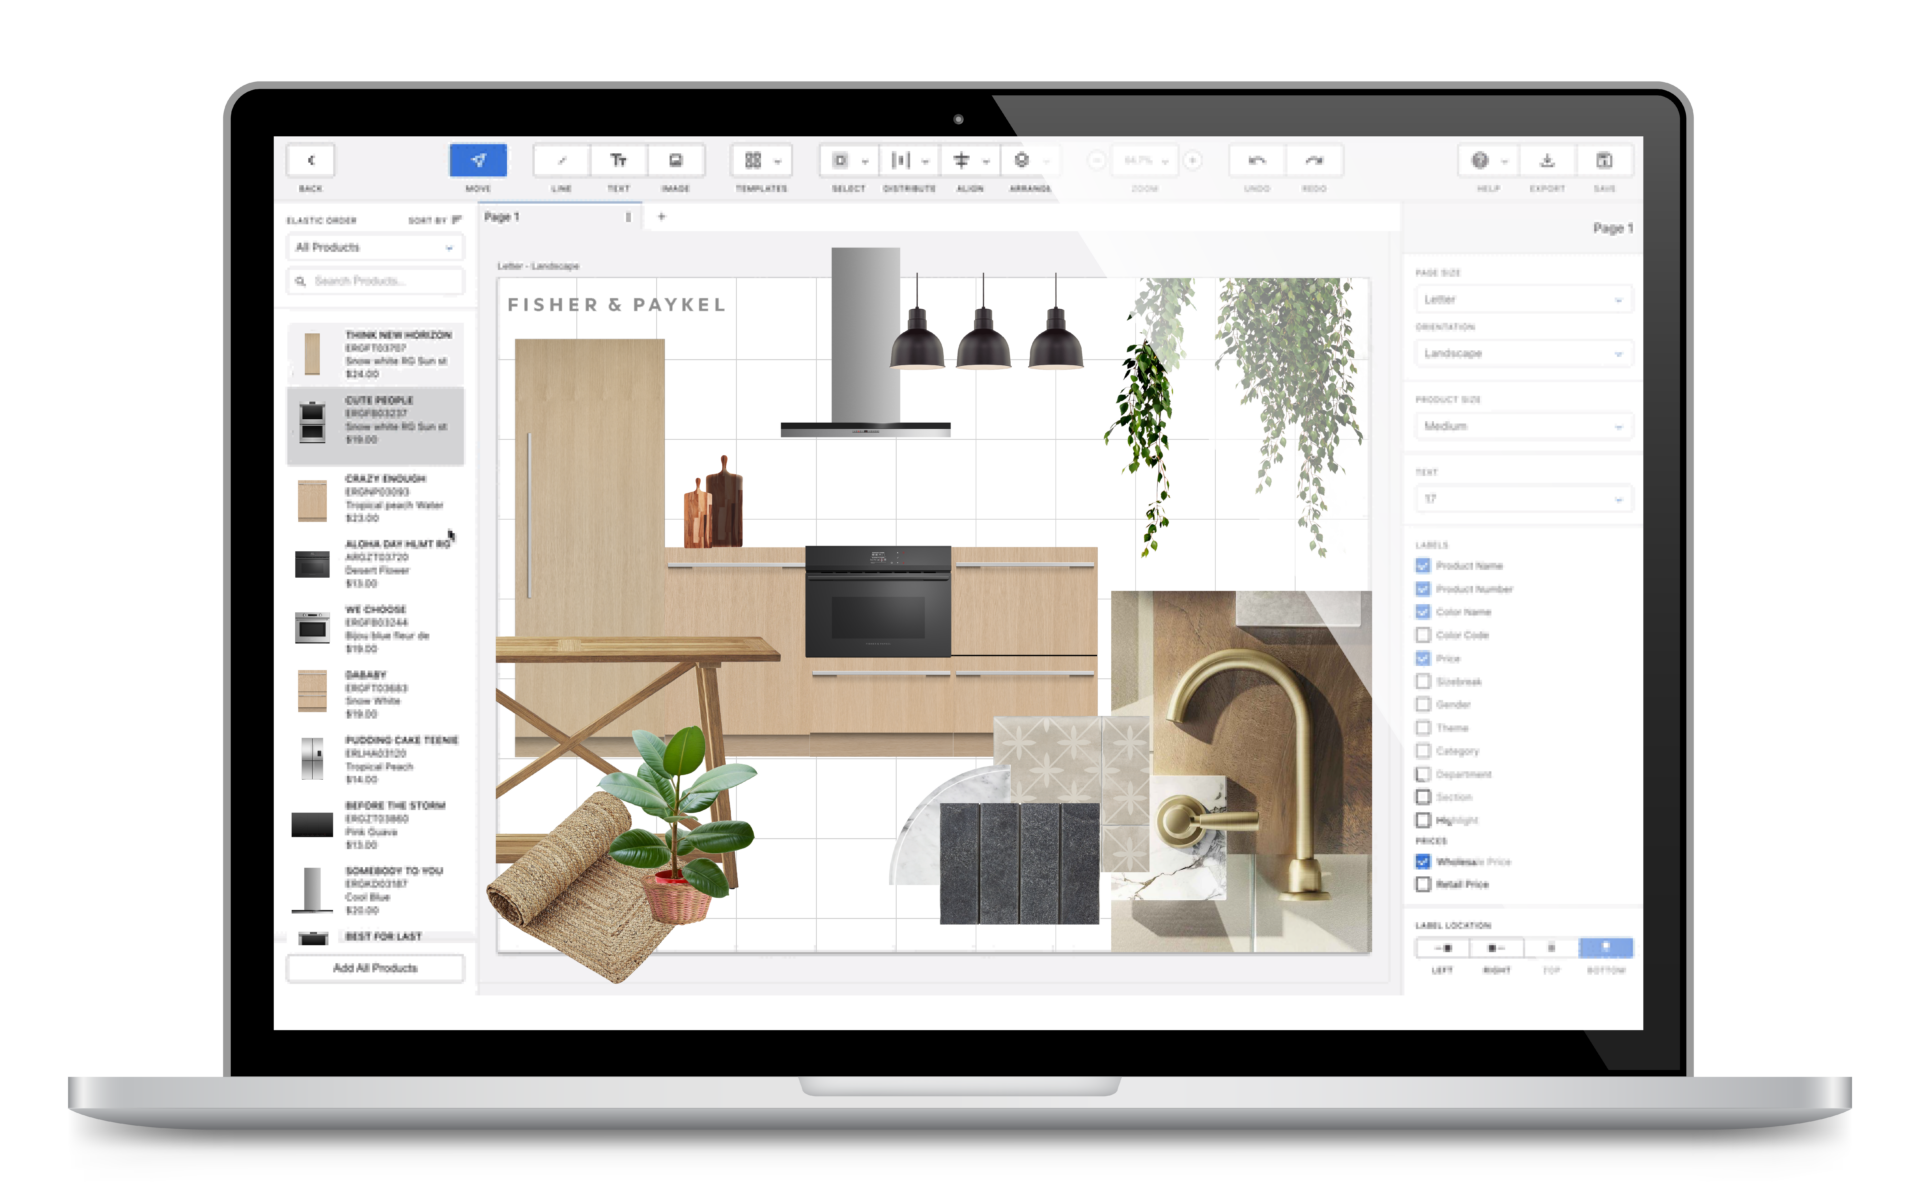This screenshot has width=1920, height=1200.
Task: Click the Save icon
Action: pos(1604,160)
